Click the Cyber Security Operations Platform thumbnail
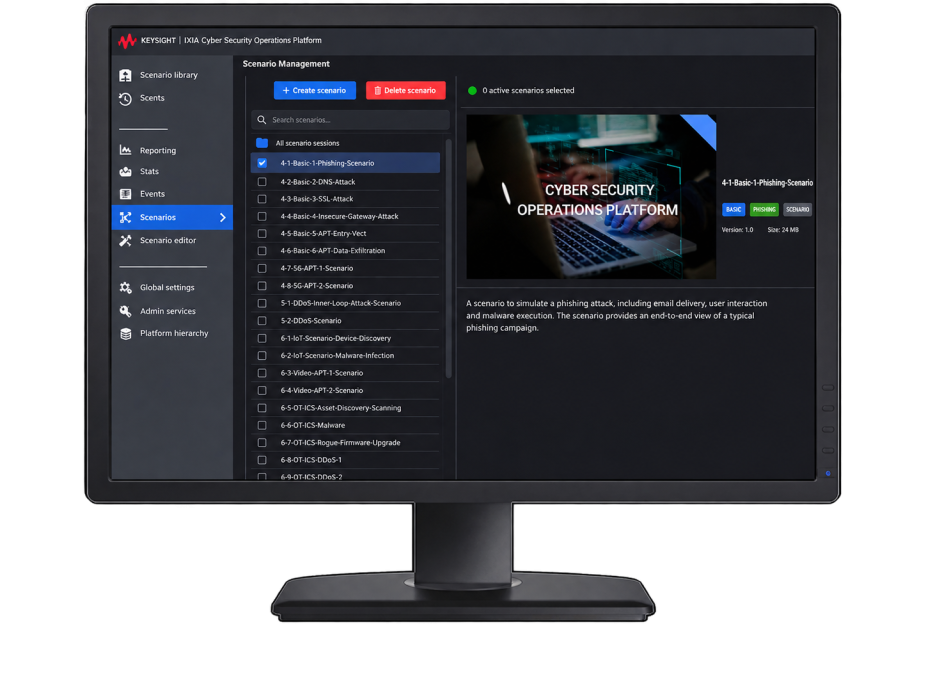Image resolution: width=926 pixels, height=695 pixels. pos(591,197)
